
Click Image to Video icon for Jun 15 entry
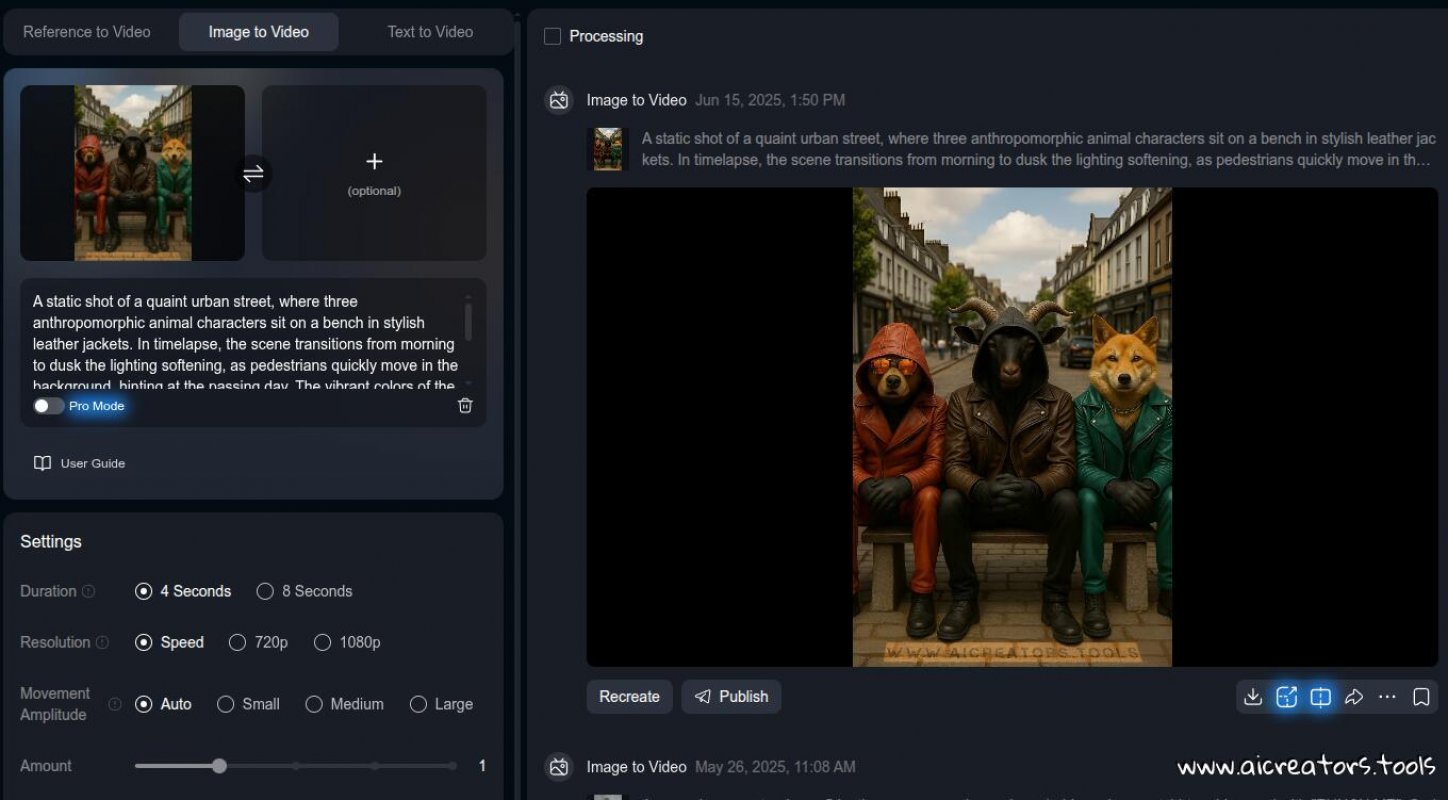point(559,100)
